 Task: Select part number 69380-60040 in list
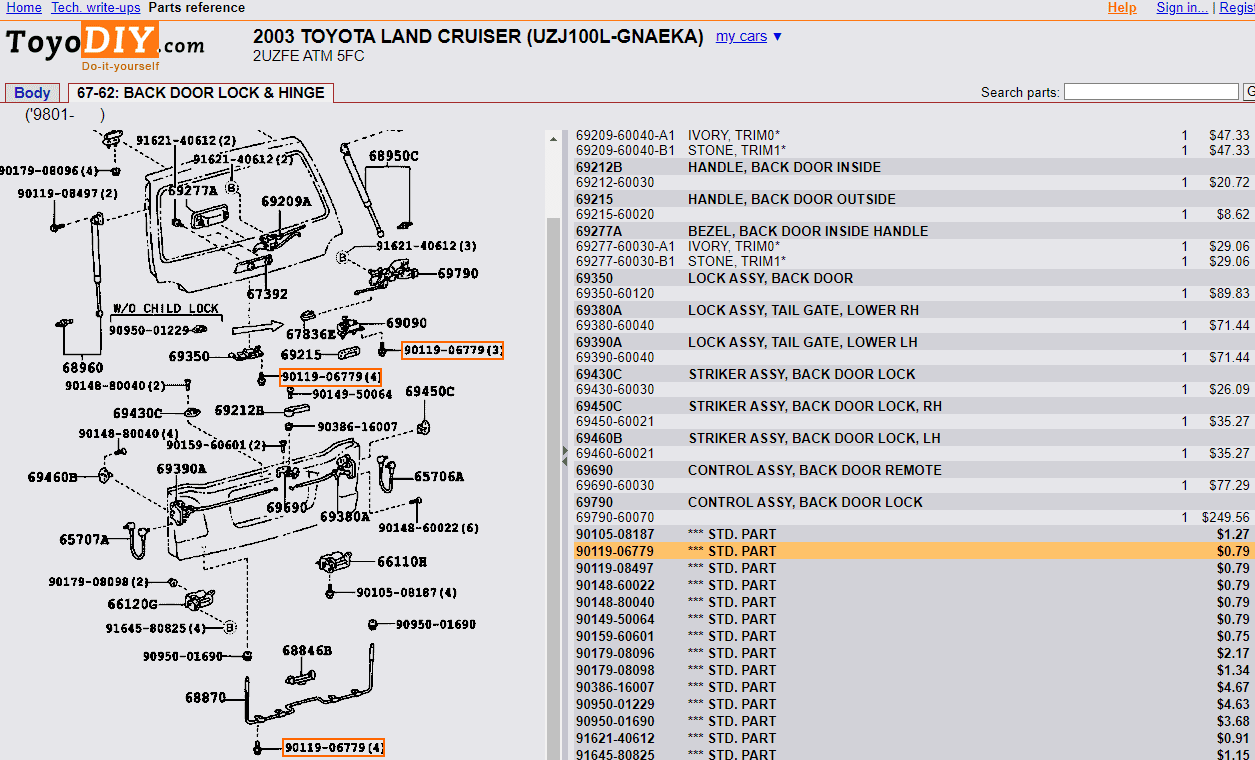(615, 325)
